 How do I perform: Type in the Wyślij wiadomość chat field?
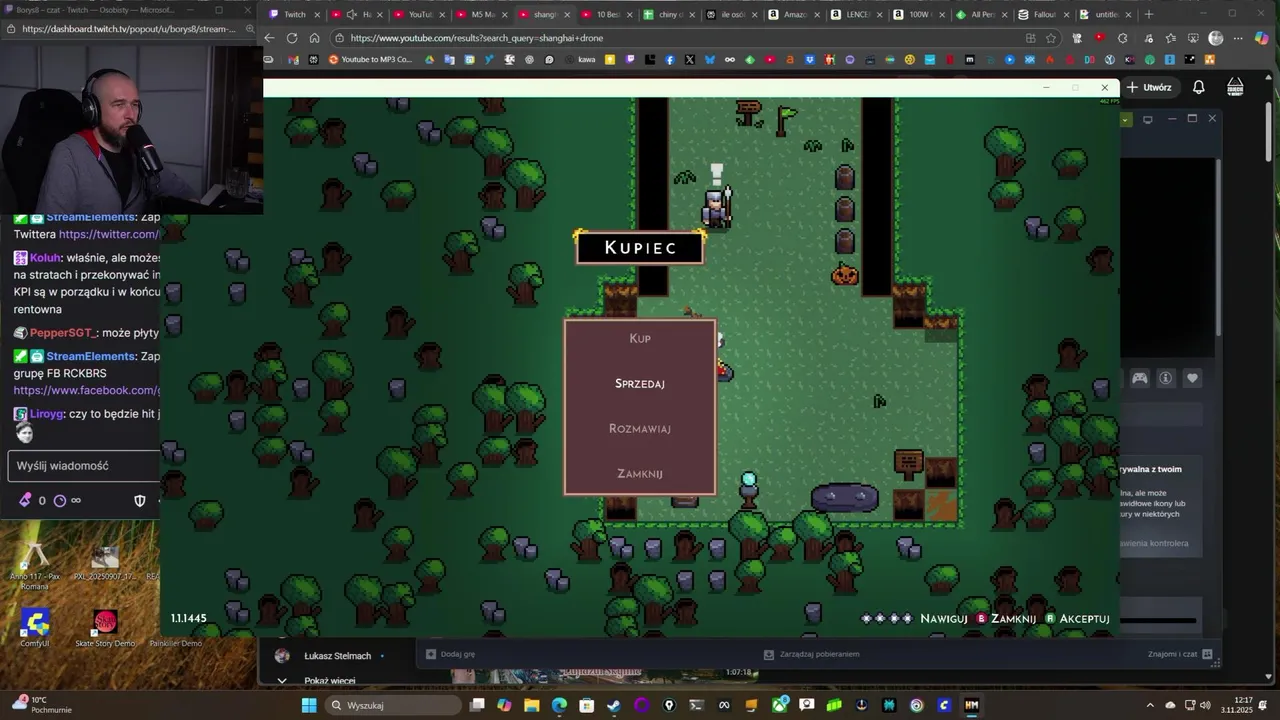[85, 466]
